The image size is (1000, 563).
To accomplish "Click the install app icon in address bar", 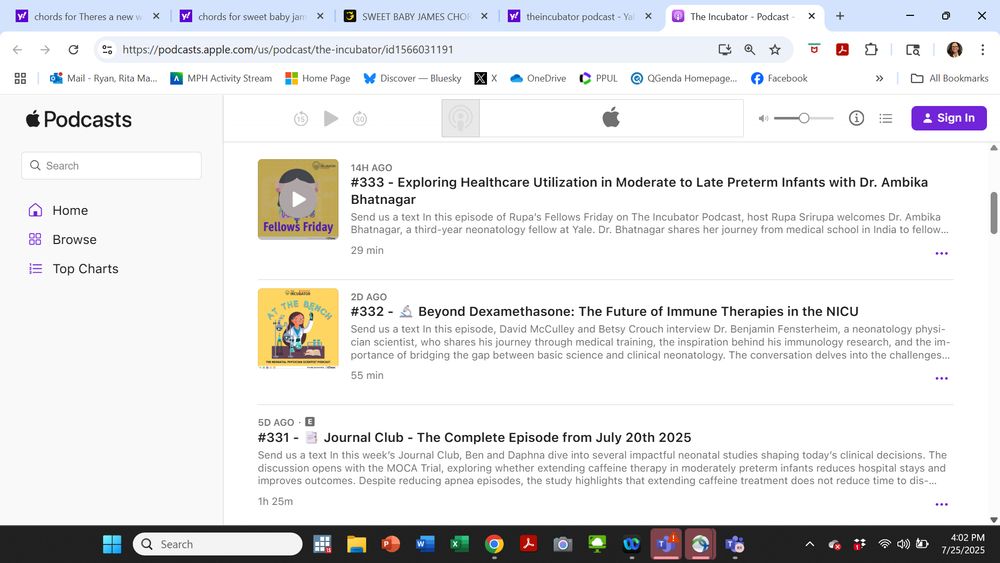I will [x=724, y=50].
